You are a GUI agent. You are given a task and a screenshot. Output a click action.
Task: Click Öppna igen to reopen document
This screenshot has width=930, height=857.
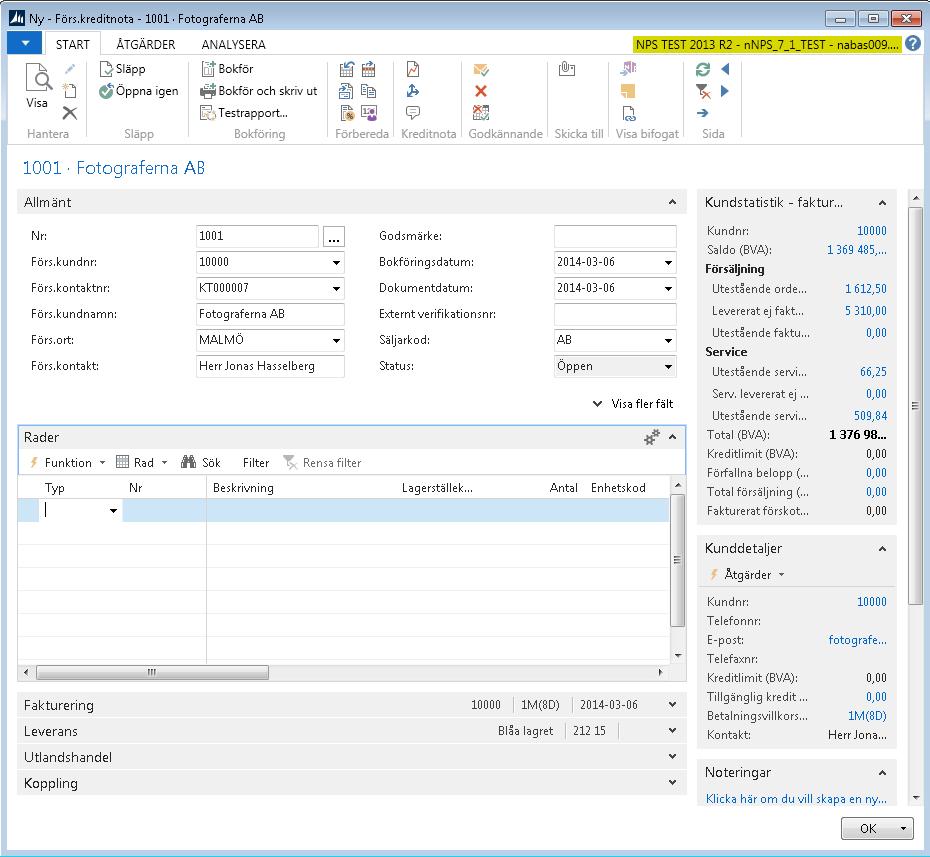139,91
